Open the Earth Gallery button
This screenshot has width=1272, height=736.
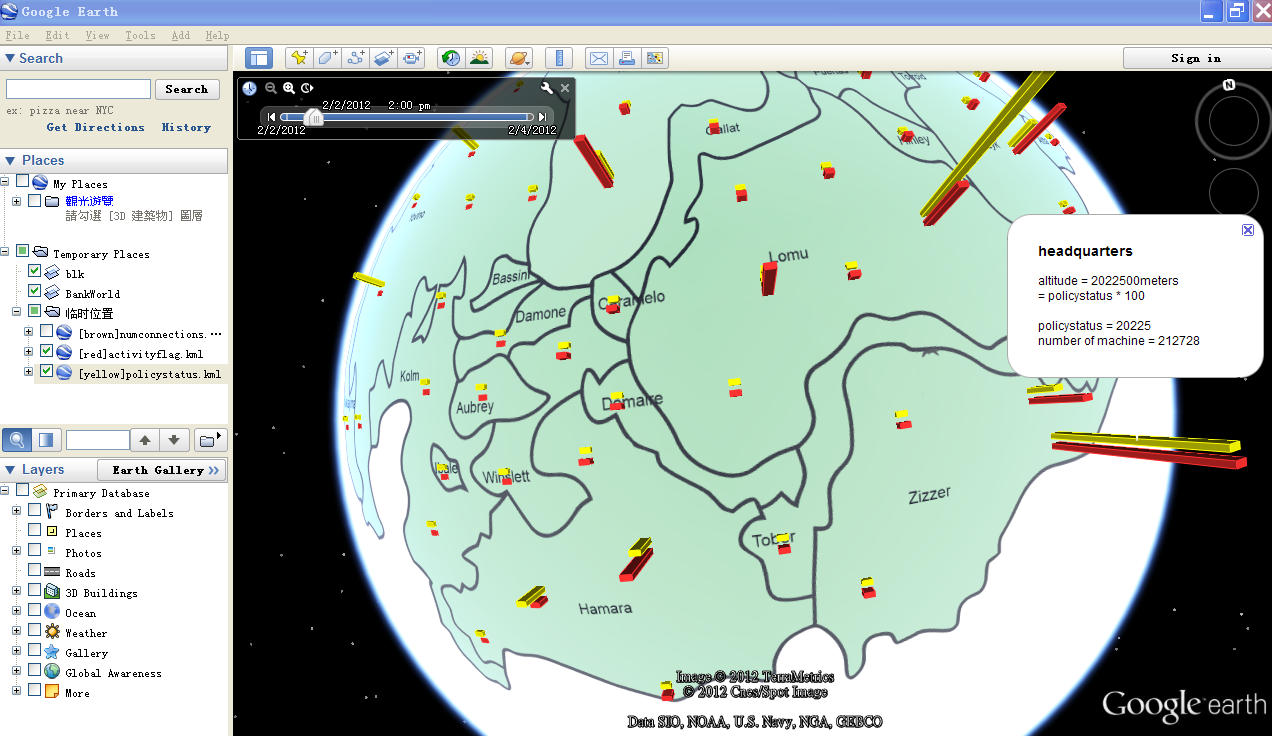[x=162, y=470]
